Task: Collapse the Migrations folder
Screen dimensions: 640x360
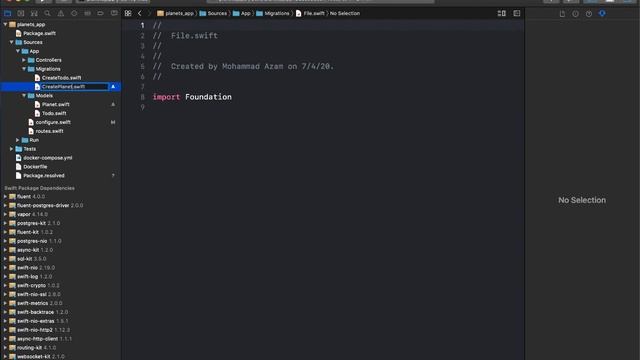Action: tap(24, 69)
